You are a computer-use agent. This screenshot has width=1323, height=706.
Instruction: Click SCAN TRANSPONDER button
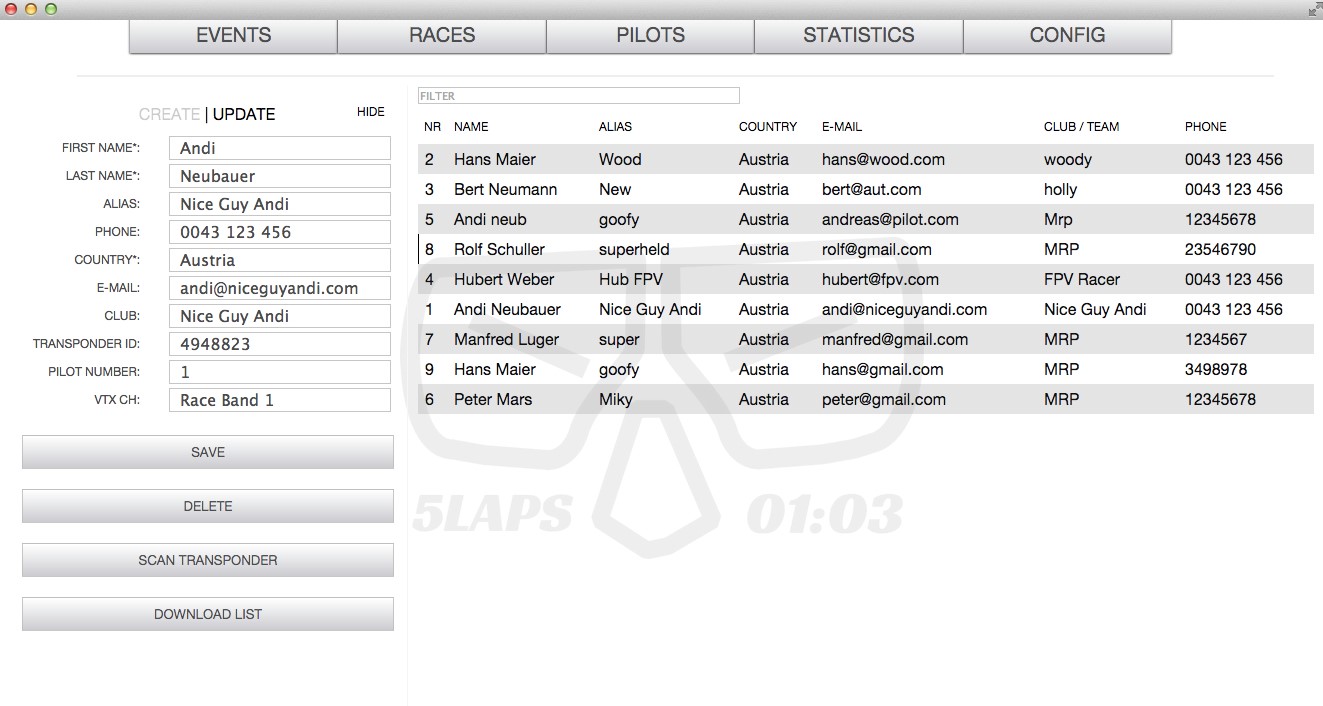[208, 560]
